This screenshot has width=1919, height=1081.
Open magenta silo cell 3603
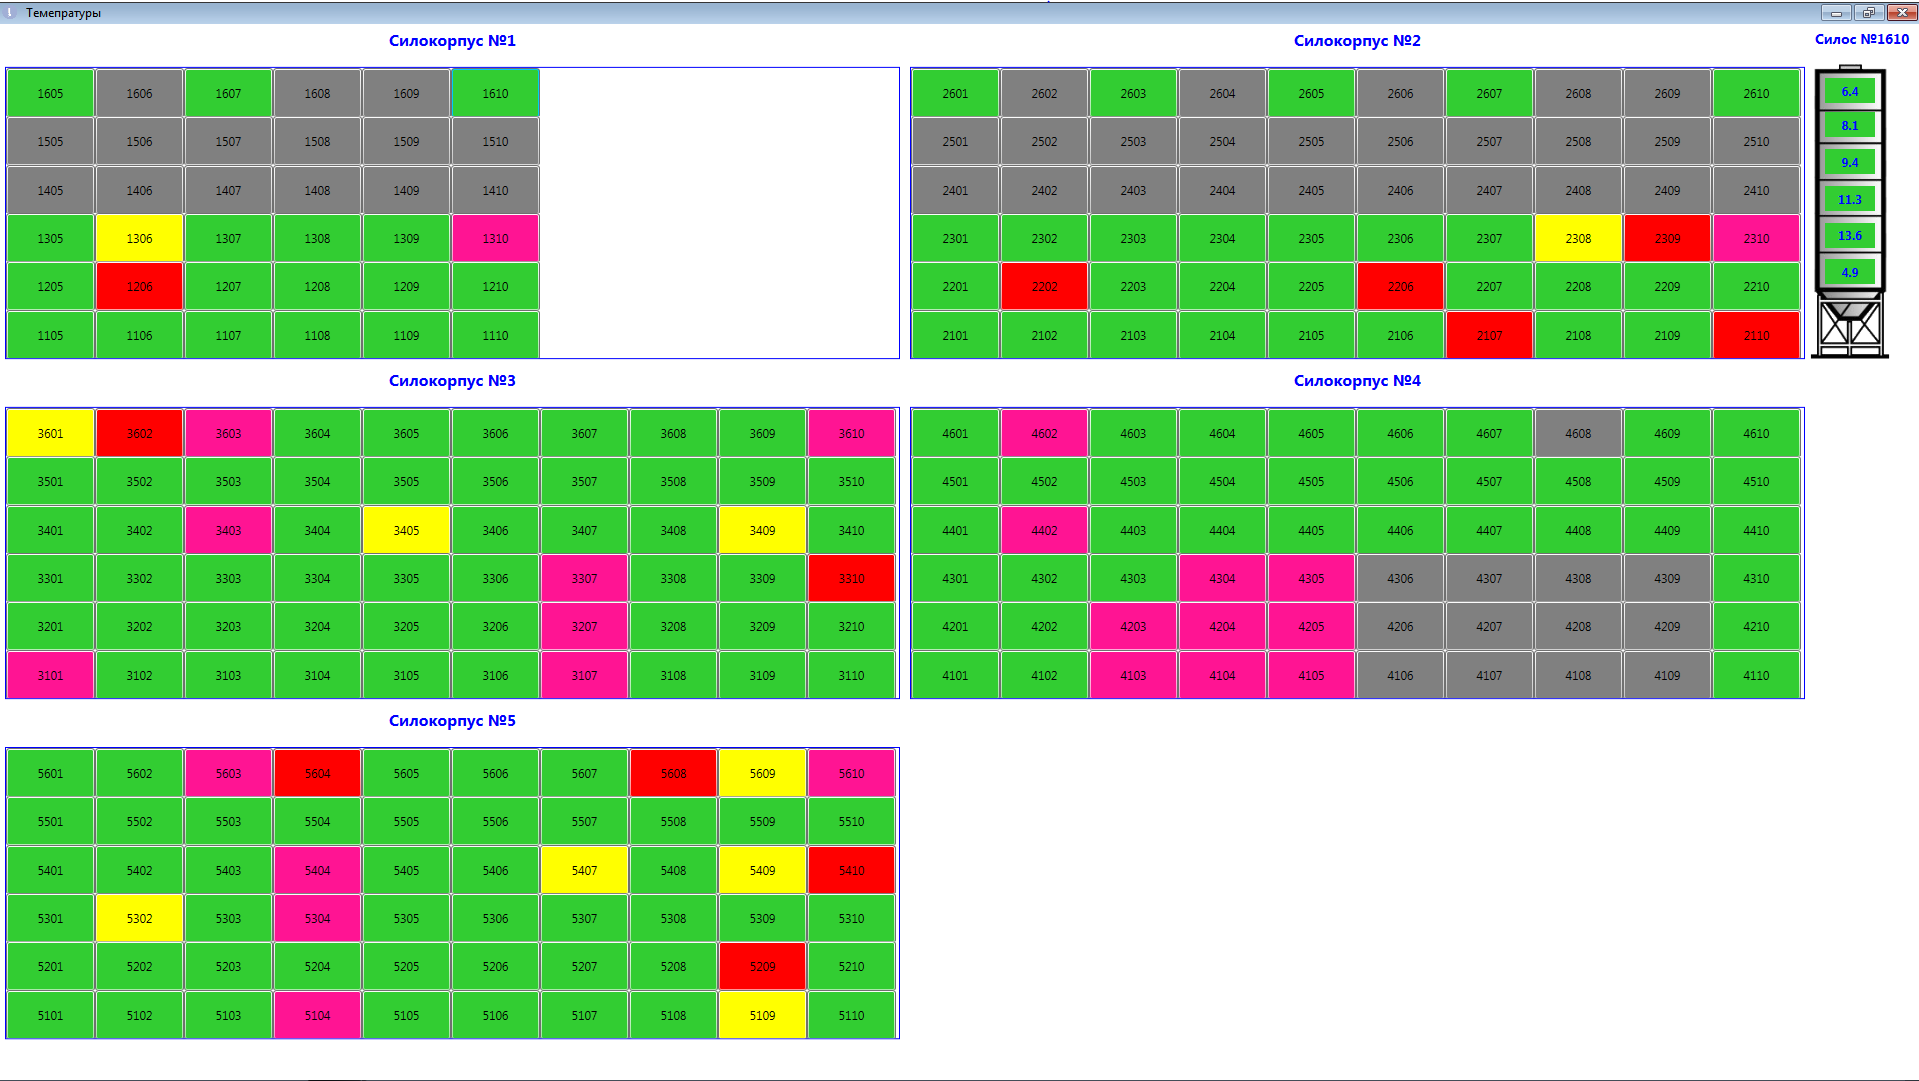[228, 433]
